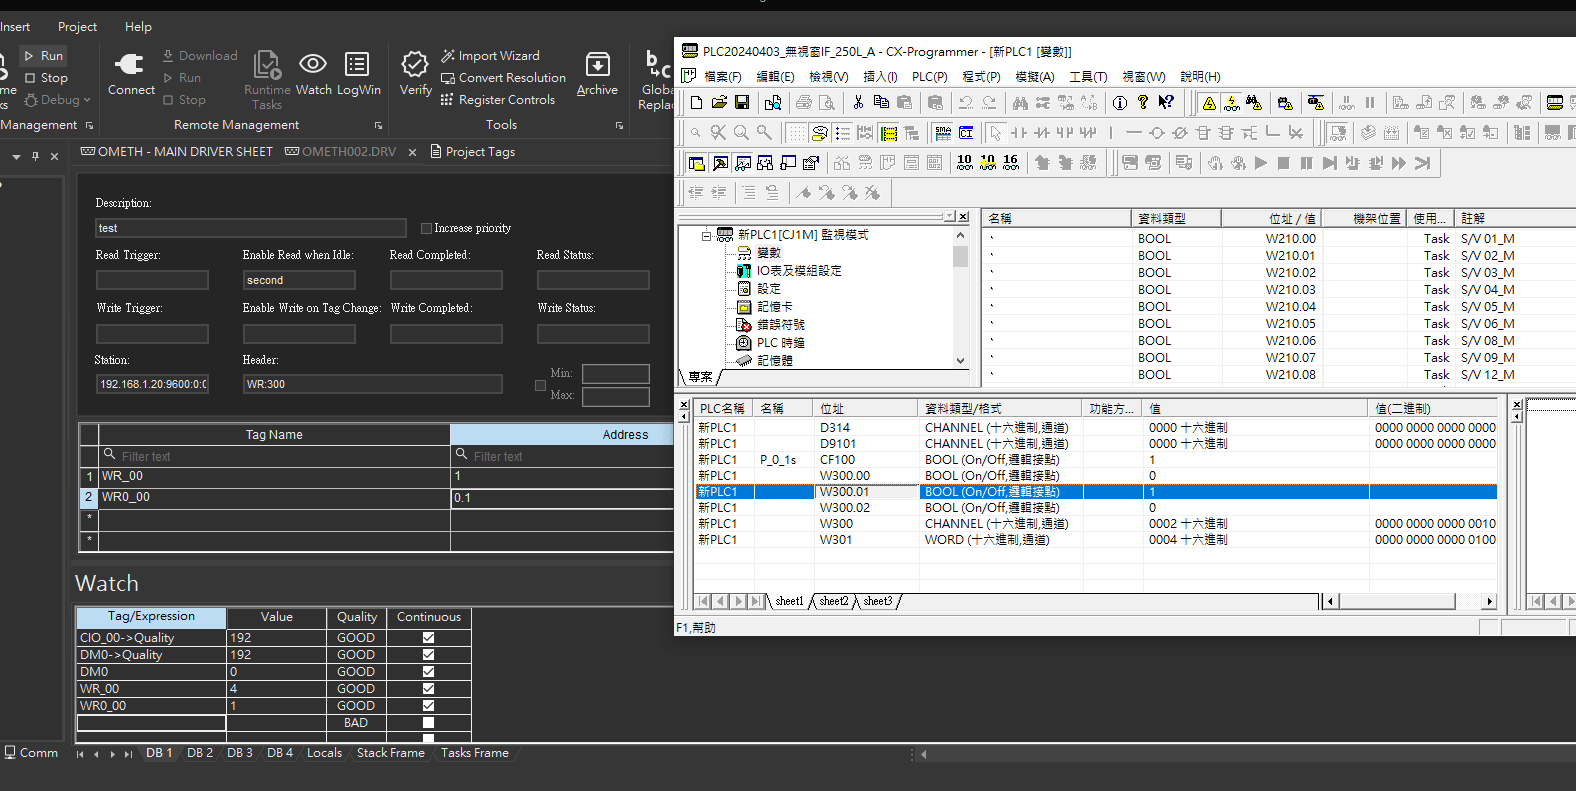The width and height of the screenshot is (1576, 791).
Task: Click the project tree vertical scrollbar thumb
Action: pyautogui.click(x=960, y=256)
